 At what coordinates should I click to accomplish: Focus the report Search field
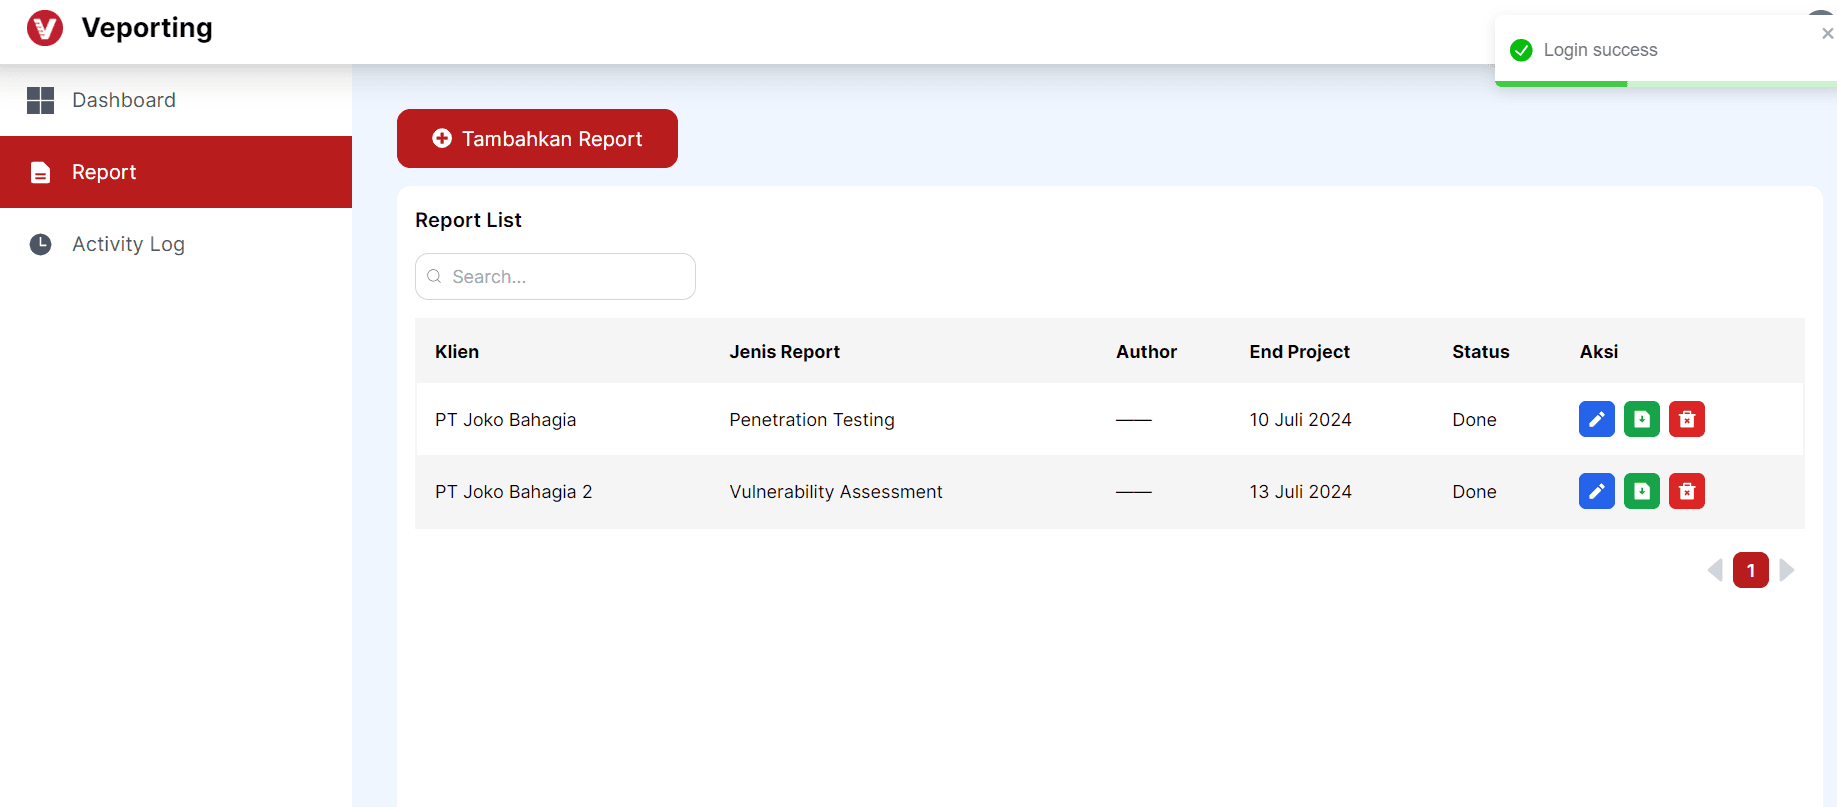(555, 276)
